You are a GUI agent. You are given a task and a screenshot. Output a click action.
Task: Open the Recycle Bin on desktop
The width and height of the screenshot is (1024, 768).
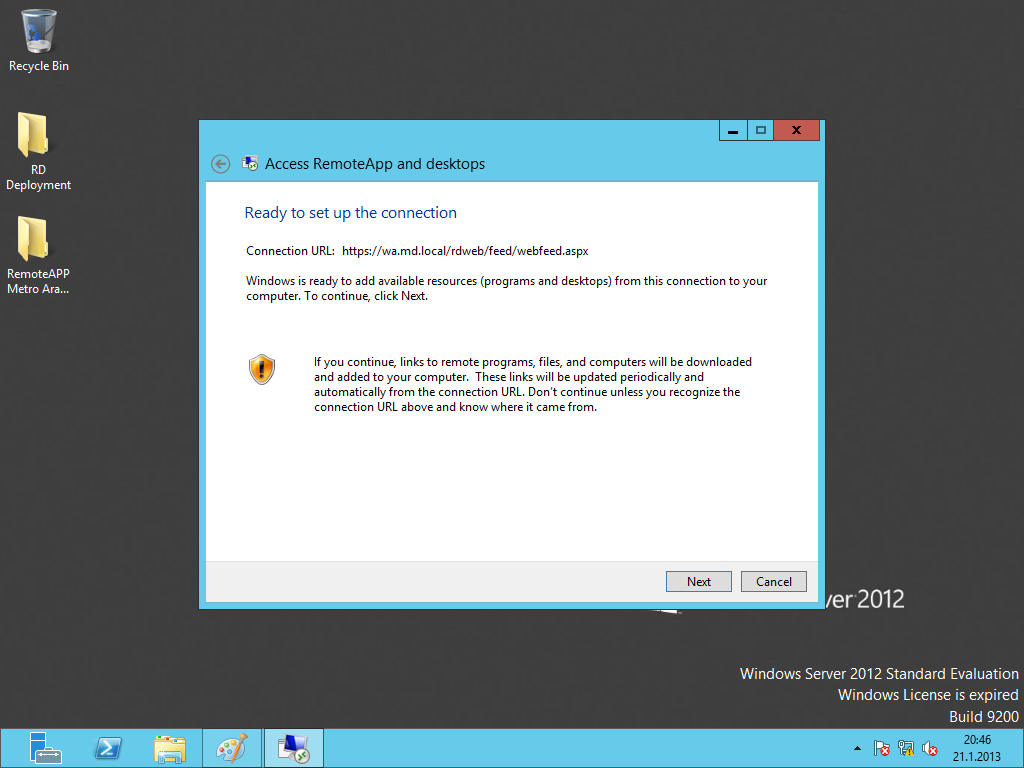pos(39,31)
